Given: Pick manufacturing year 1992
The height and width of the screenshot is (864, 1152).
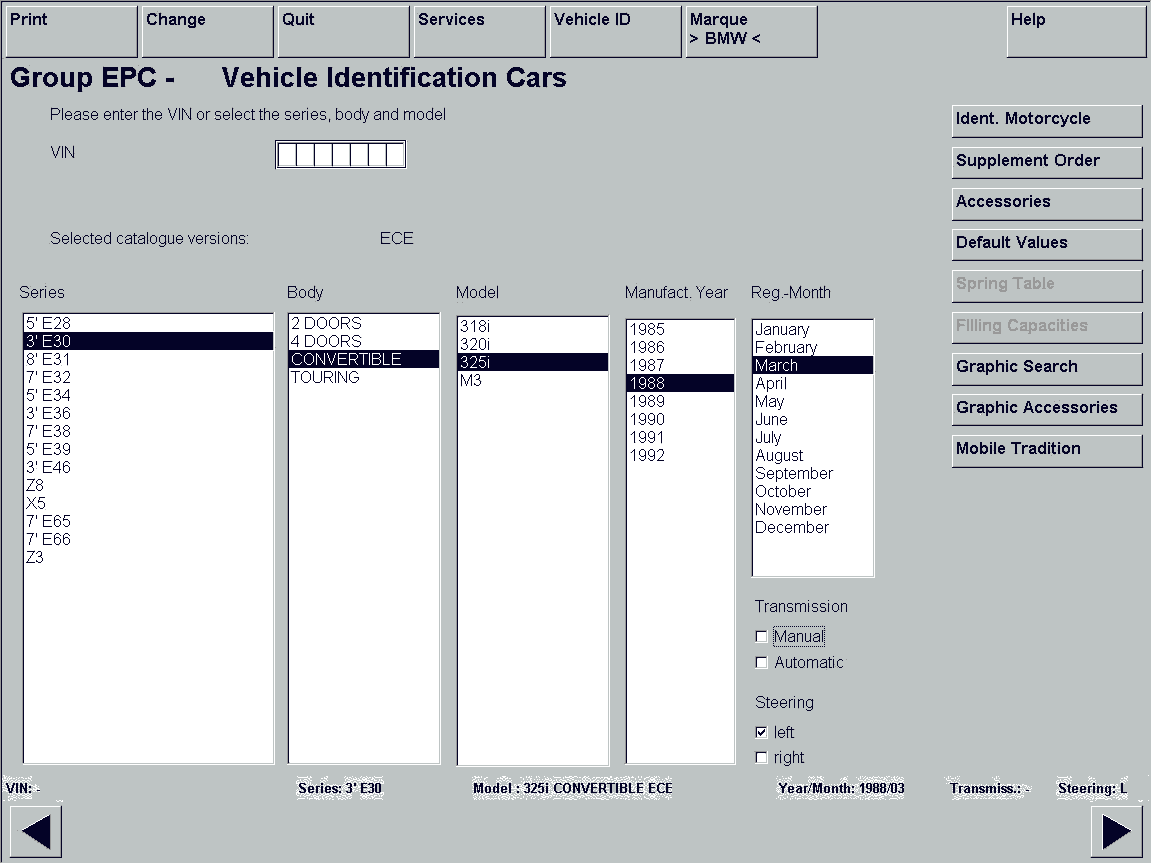Looking at the screenshot, I should (680, 455).
